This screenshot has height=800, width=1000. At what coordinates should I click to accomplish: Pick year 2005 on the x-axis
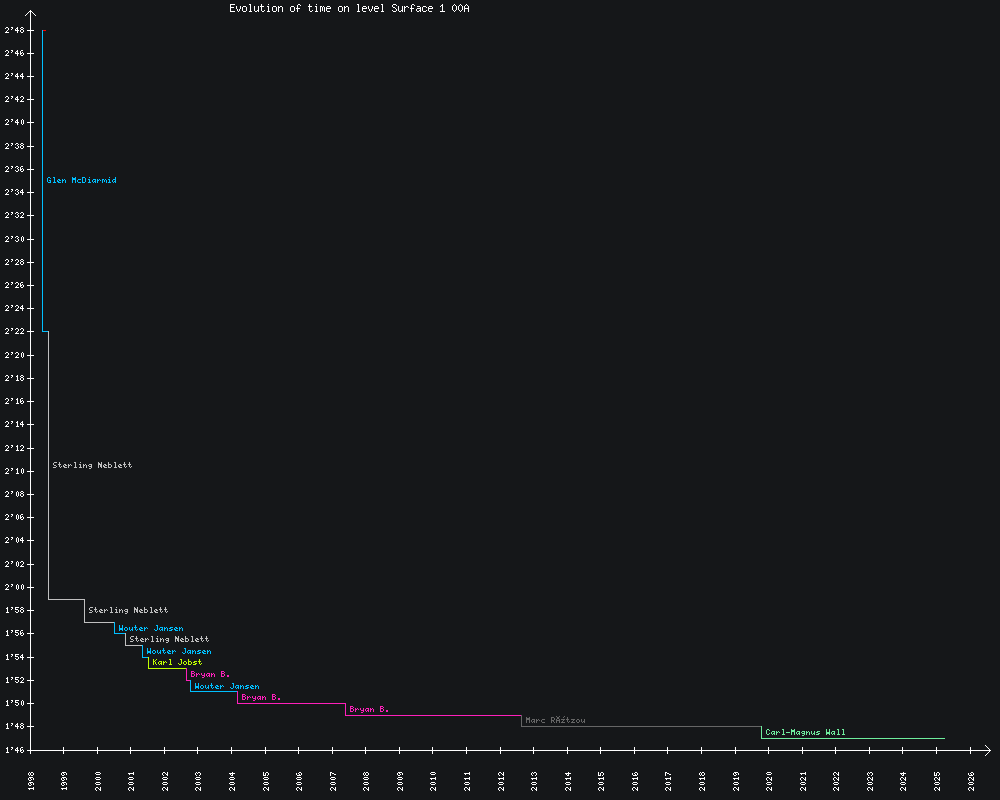tap(266, 781)
